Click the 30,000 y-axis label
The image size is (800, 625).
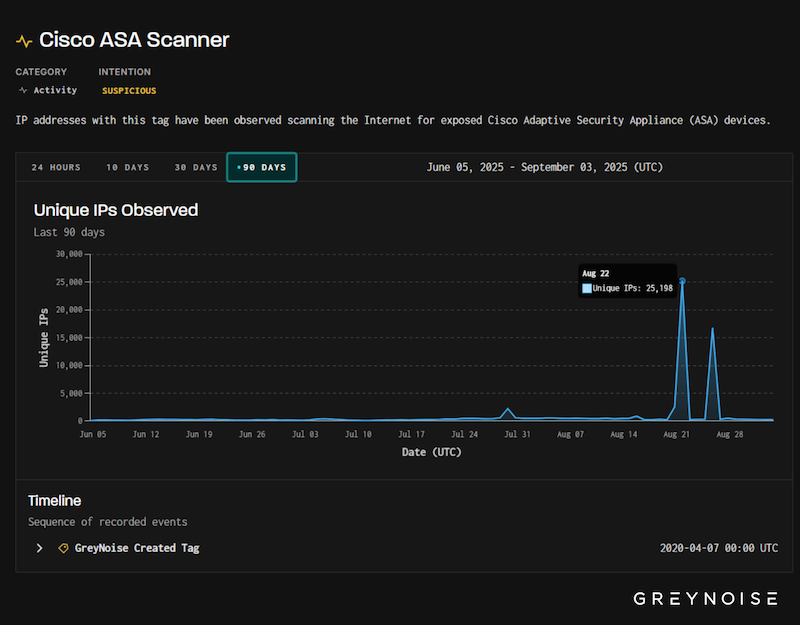(x=69, y=254)
